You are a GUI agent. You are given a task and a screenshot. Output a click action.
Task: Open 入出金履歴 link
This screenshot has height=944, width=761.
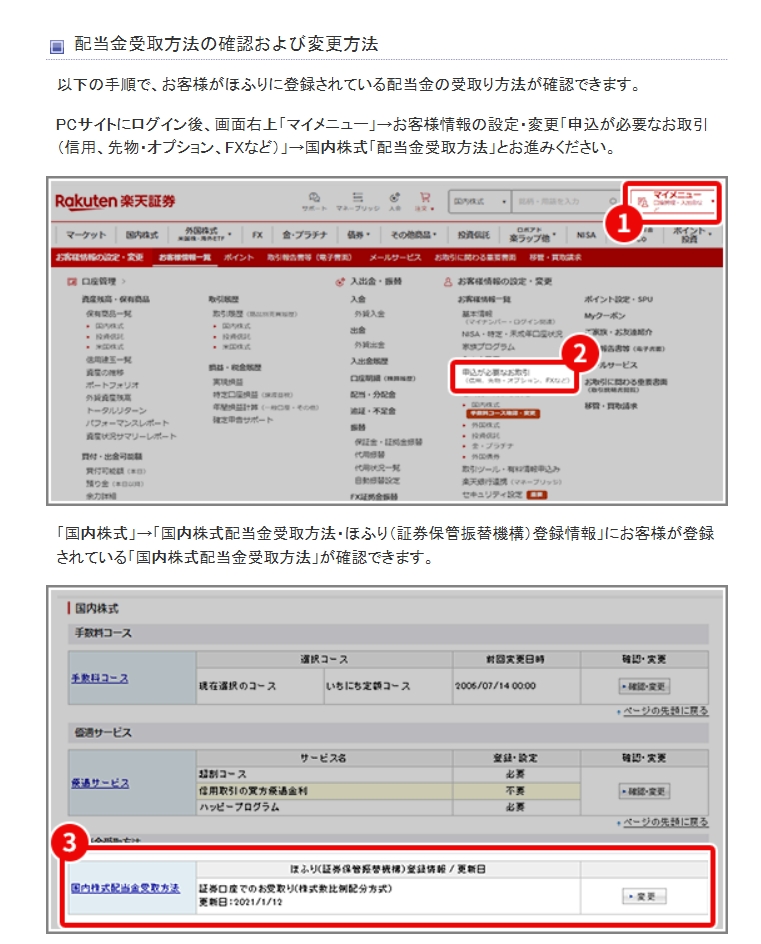(x=370, y=361)
